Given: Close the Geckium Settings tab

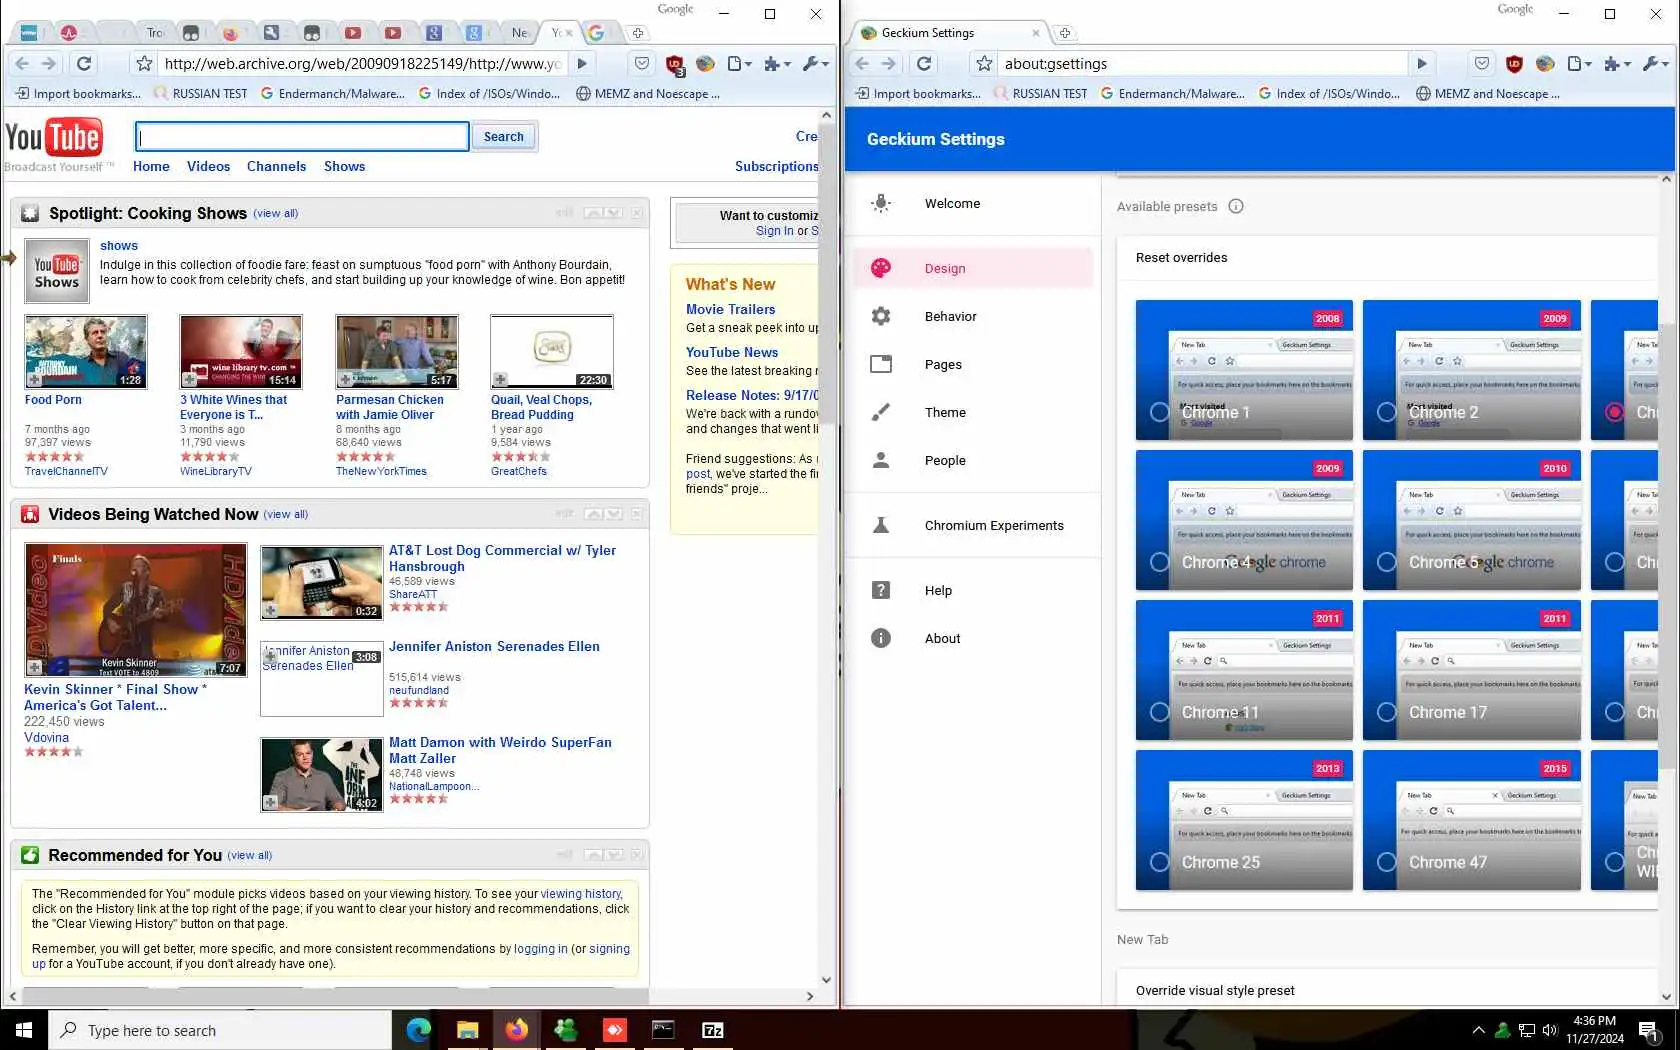Looking at the screenshot, I should [1036, 33].
